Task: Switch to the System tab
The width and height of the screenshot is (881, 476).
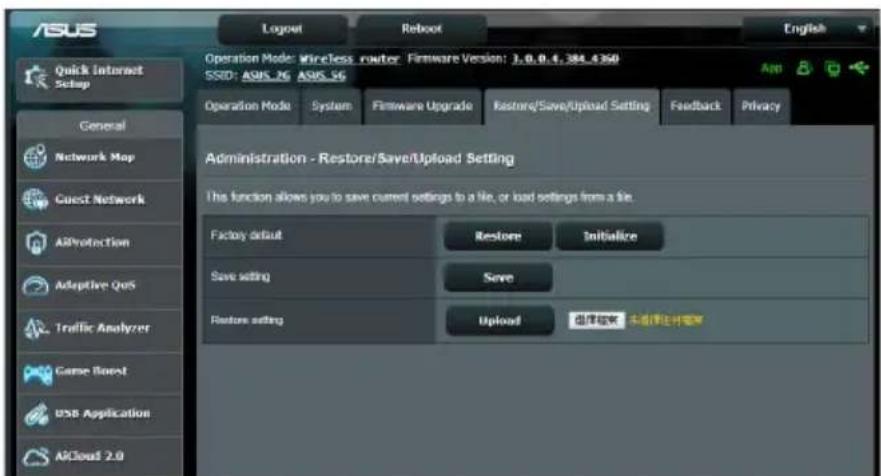Action: 331,106
